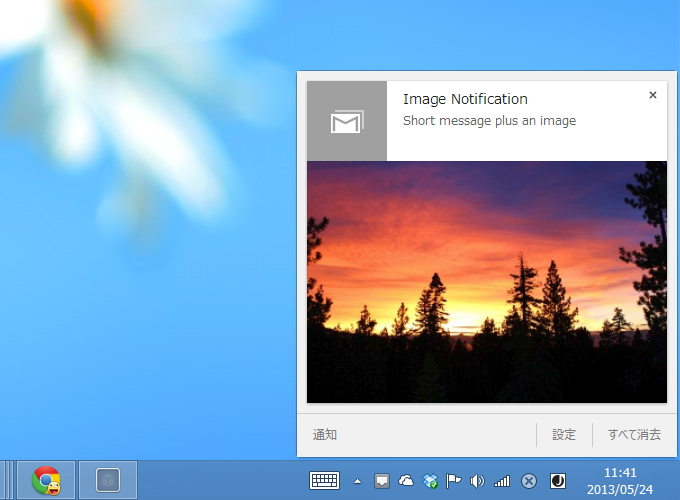Viewport: 680px width, 500px height.
Task: Click the black-and-white J input tray icon
Action: tap(558, 481)
